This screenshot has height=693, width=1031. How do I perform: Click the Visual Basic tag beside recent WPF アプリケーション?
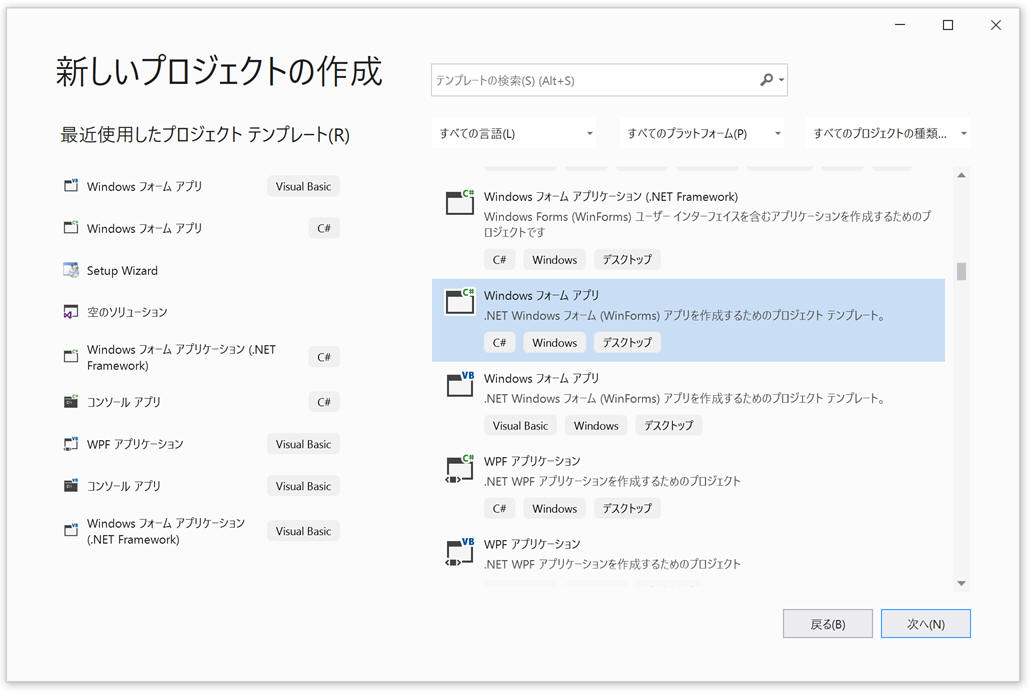pyautogui.click(x=303, y=444)
